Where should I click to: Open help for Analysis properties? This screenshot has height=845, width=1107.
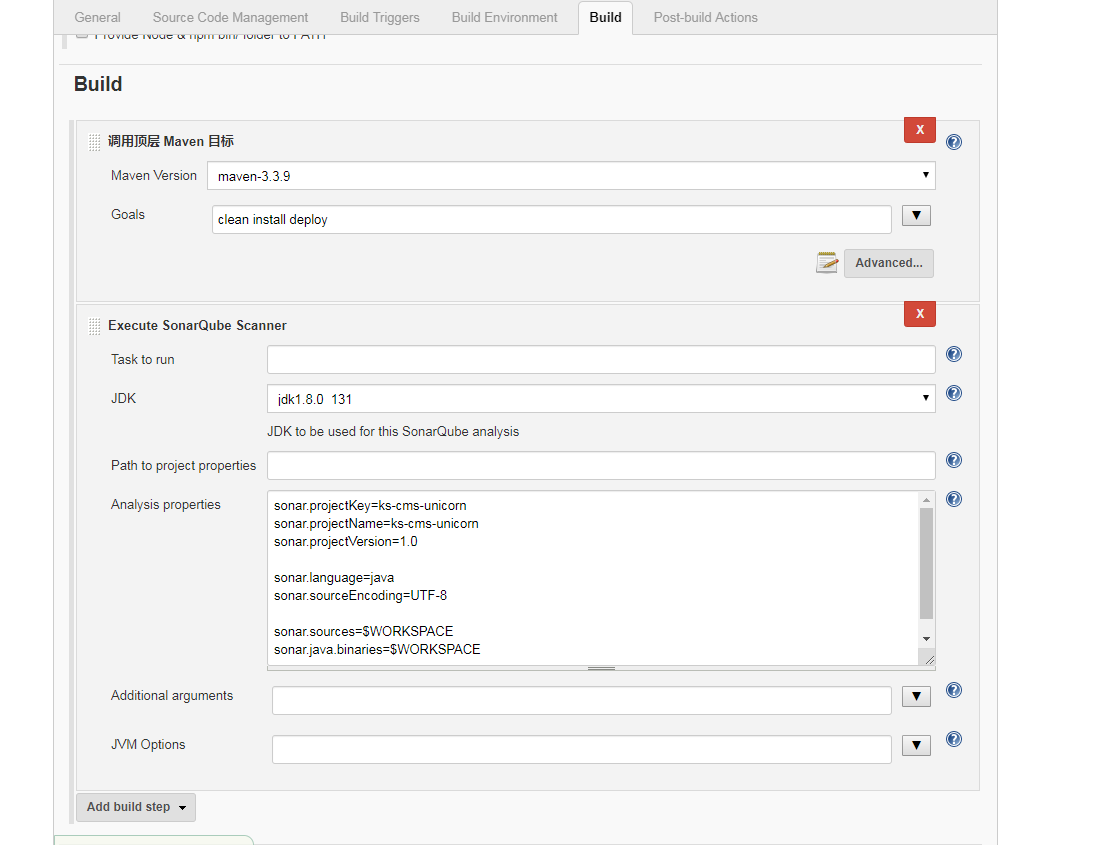coord(953,498)
